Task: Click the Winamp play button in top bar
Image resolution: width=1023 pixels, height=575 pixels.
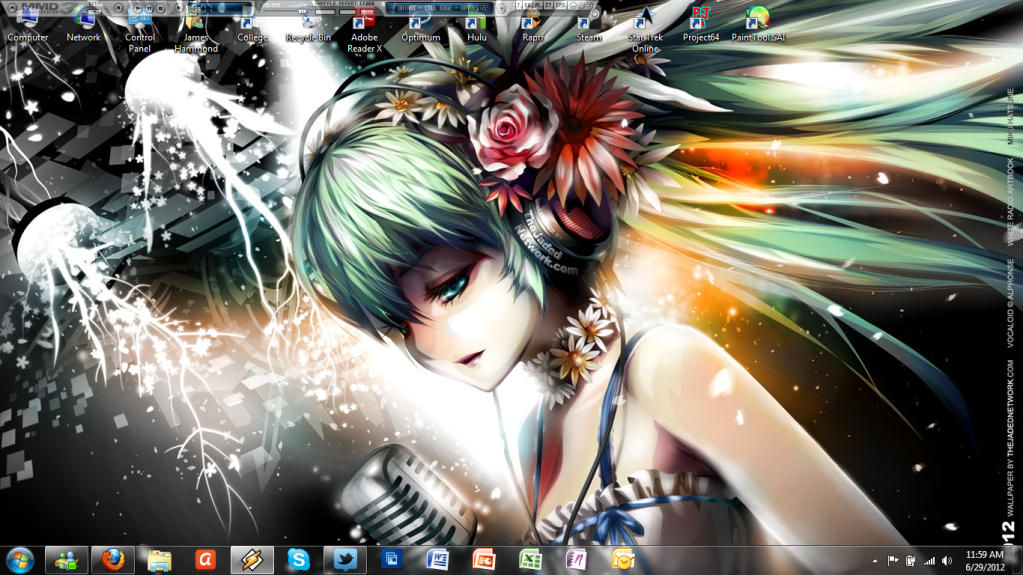Action: [x=138, y=8]
